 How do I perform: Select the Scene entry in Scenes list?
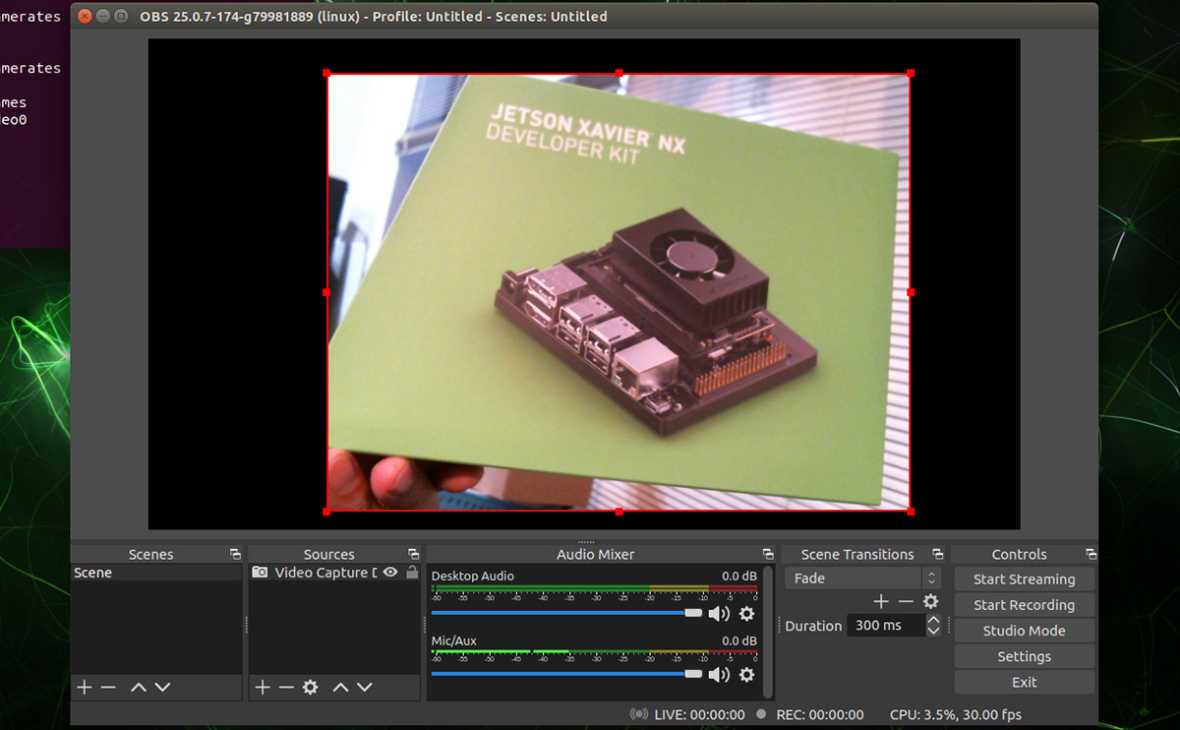pos(157,573)
